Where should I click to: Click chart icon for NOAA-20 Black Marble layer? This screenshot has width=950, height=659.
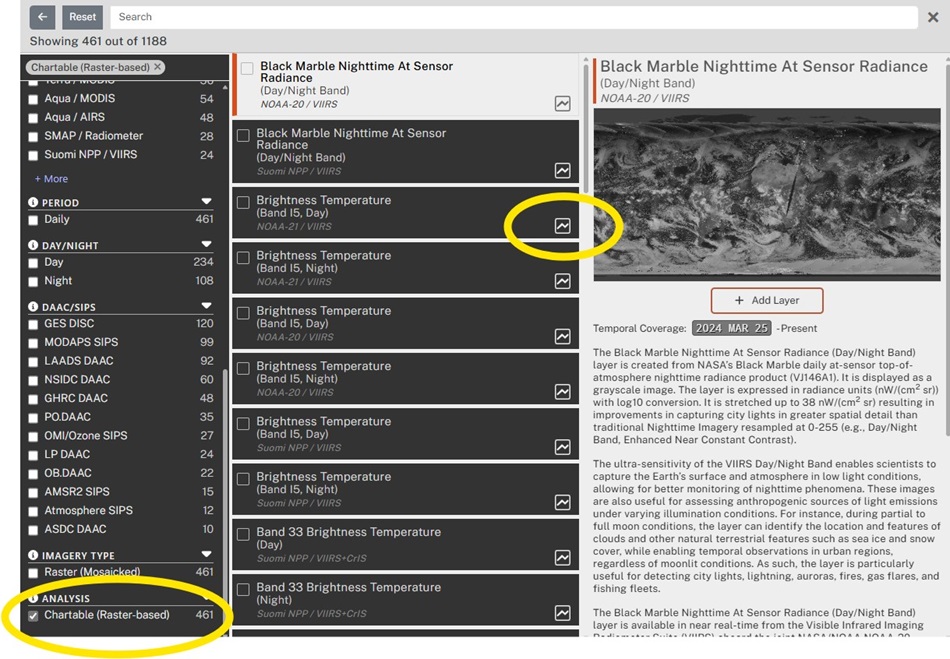click(x=562, y=104)
